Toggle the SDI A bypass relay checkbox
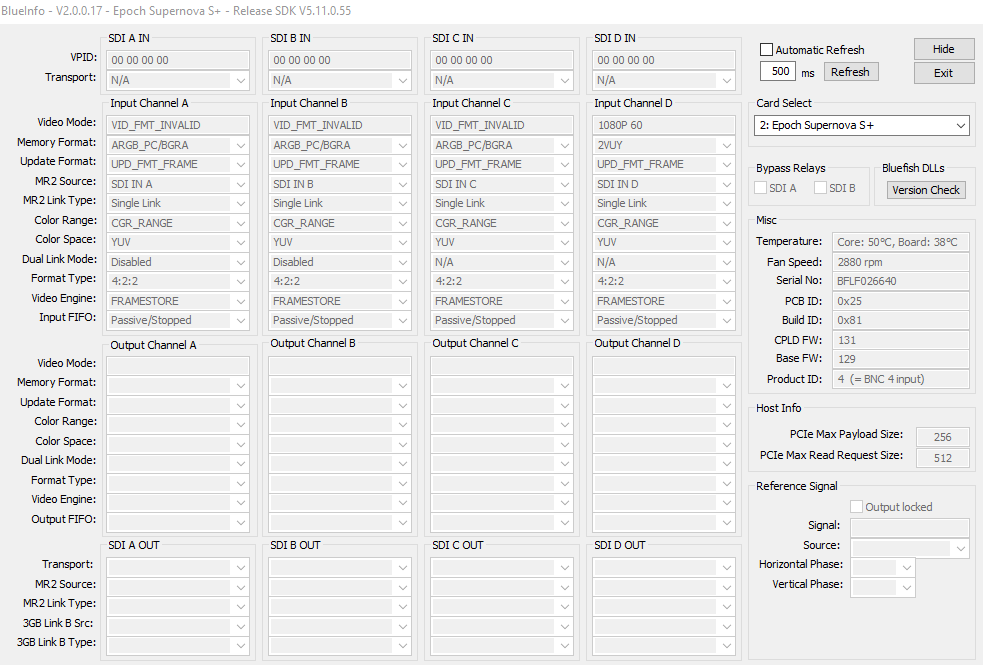983x665 pixels. click(x=761, y=188)
